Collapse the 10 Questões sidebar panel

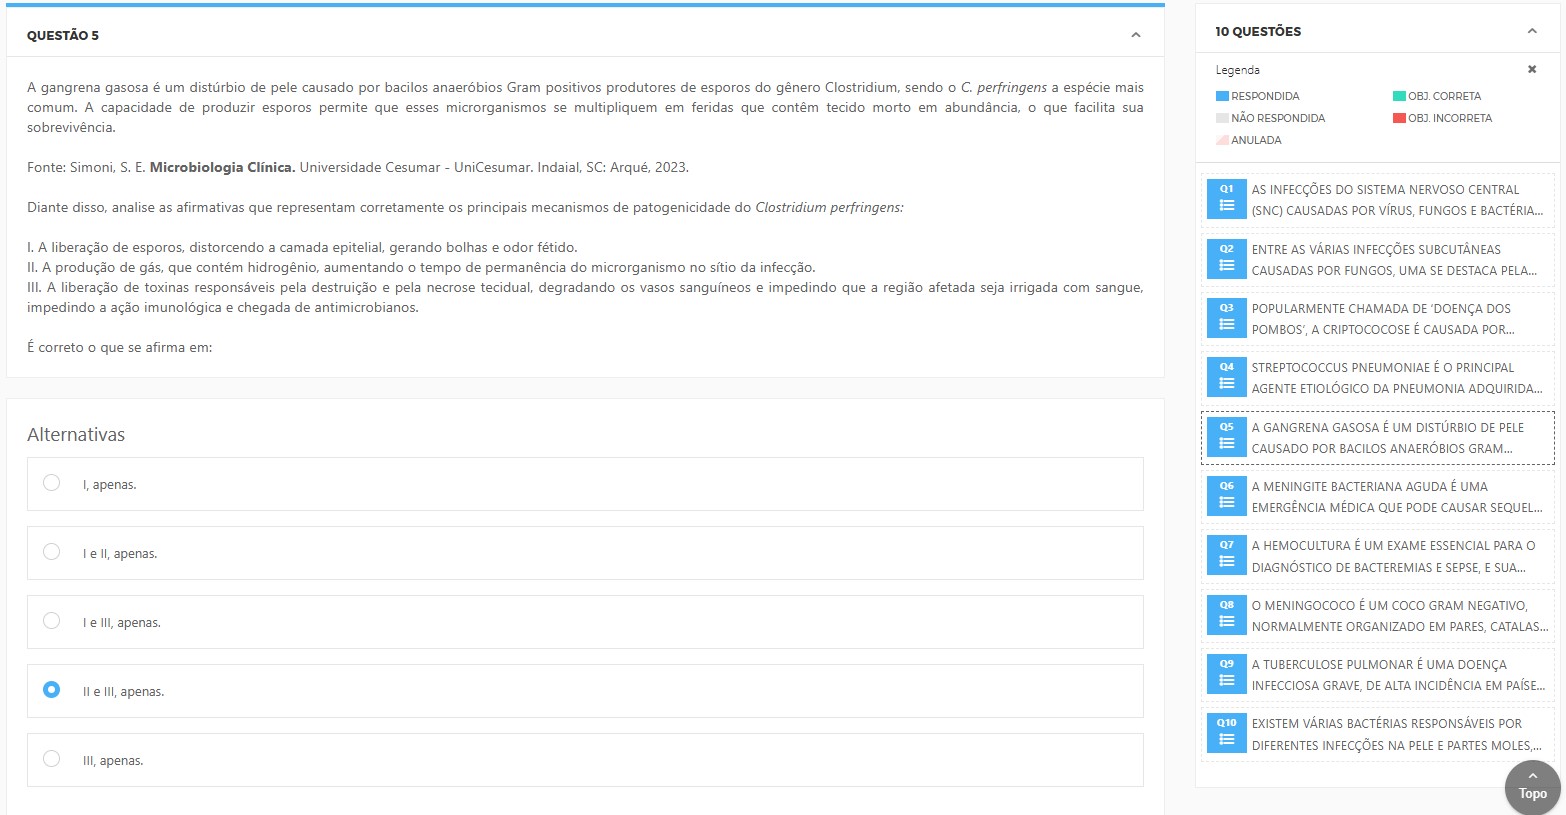[x=1531, y=31]
